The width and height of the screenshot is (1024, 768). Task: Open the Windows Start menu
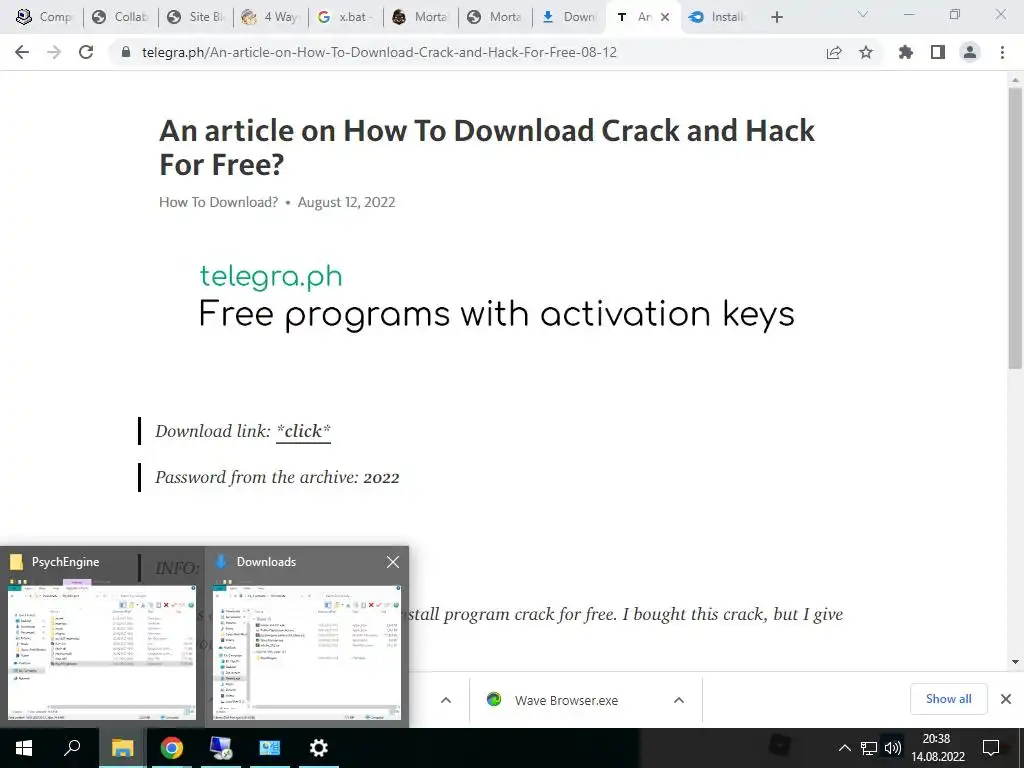click(x=24, y=748)
